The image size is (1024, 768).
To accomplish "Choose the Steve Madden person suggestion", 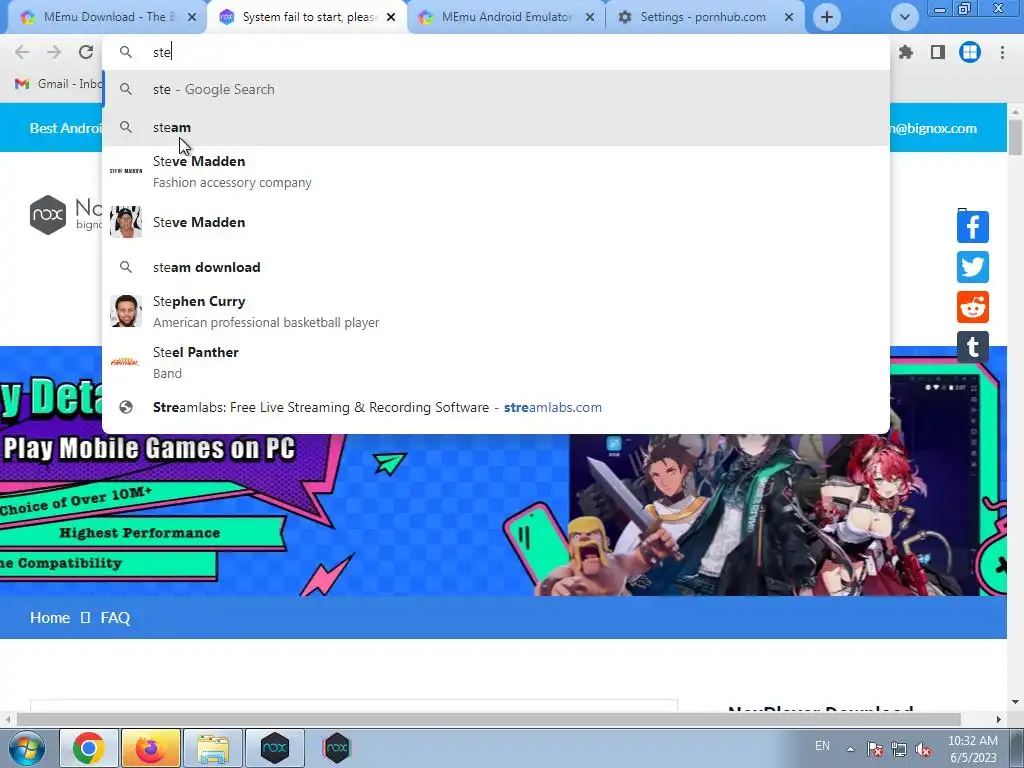I will (496, 223).
